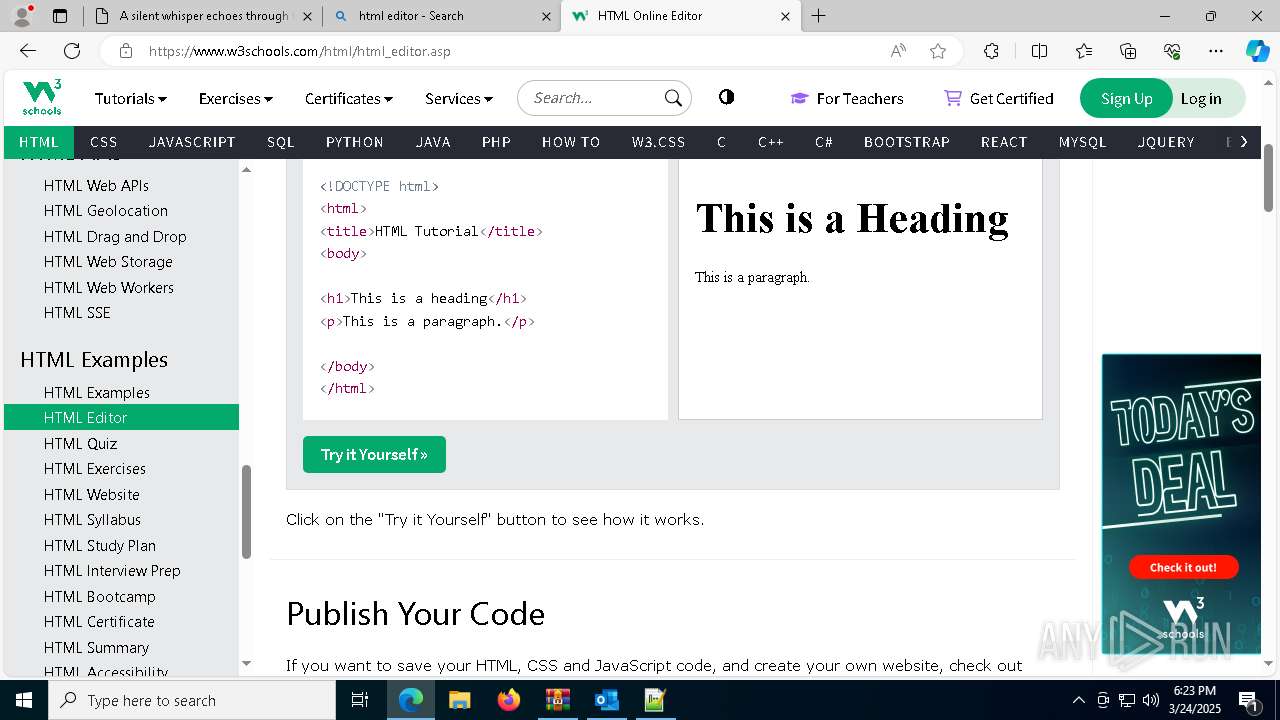The image size is (1280, 720).
Task: Click the site lock info icon
Action: point(126,51)
